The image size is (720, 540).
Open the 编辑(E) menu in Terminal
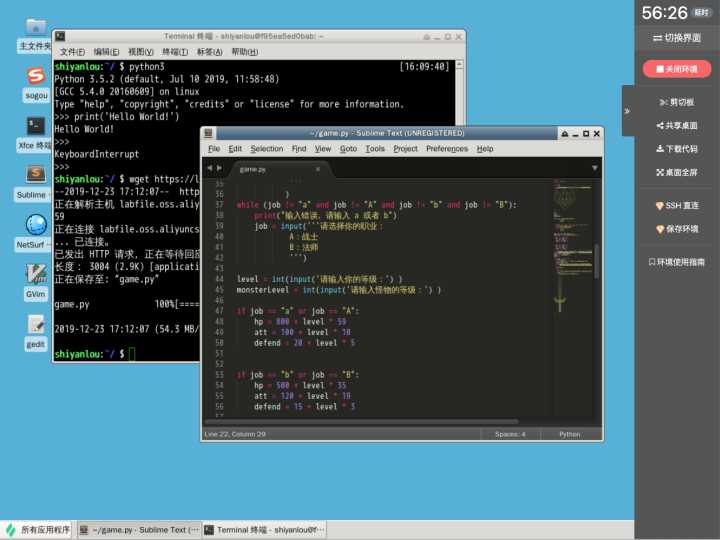coord(106,52)
